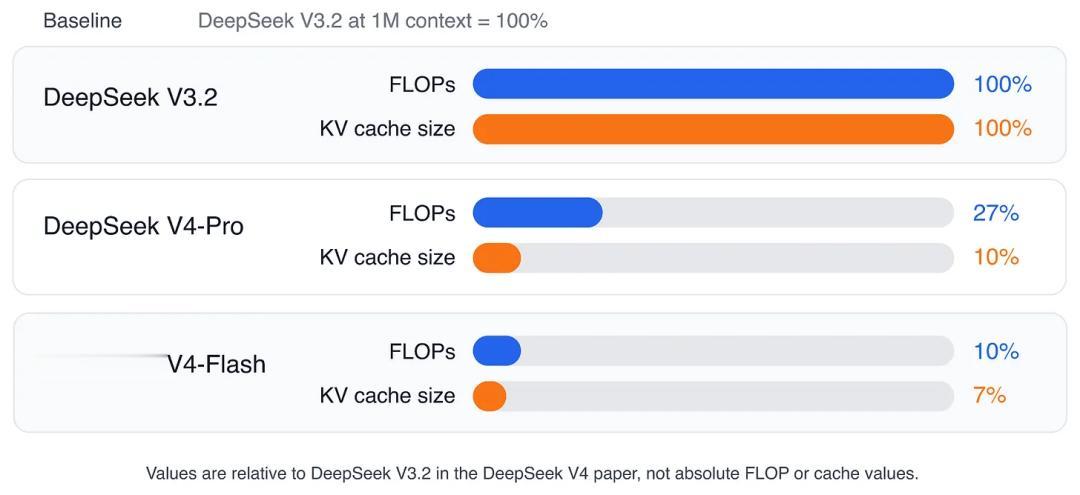Click the V4-Pro FLOPs blue bar segment

tap(537, 213)
